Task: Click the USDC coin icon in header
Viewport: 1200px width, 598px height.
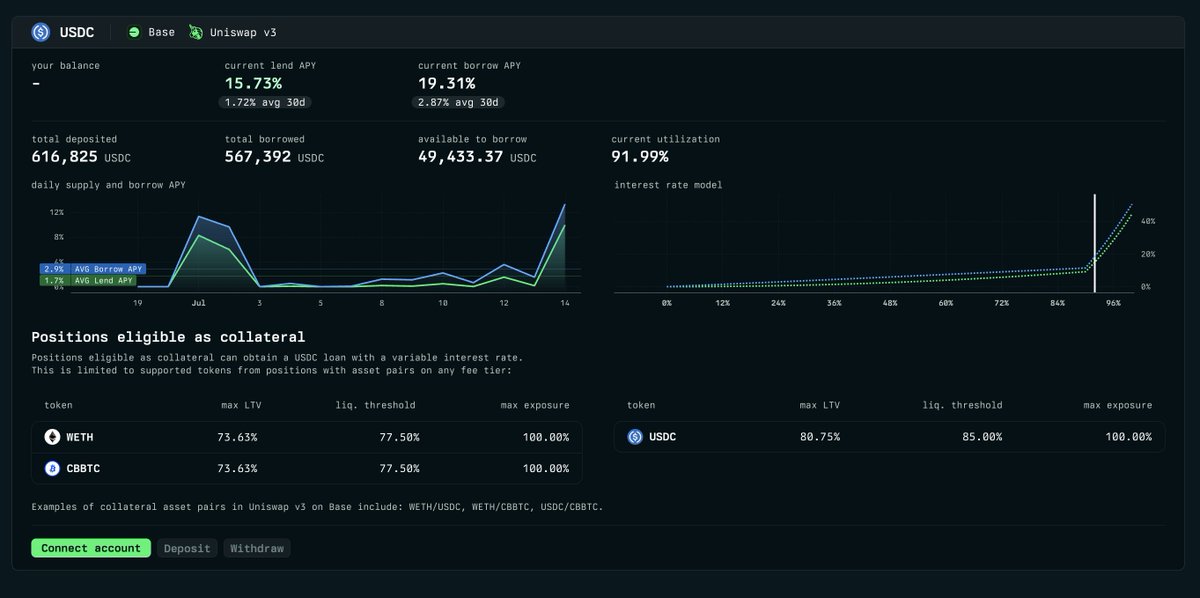Action: click(41, 32)
